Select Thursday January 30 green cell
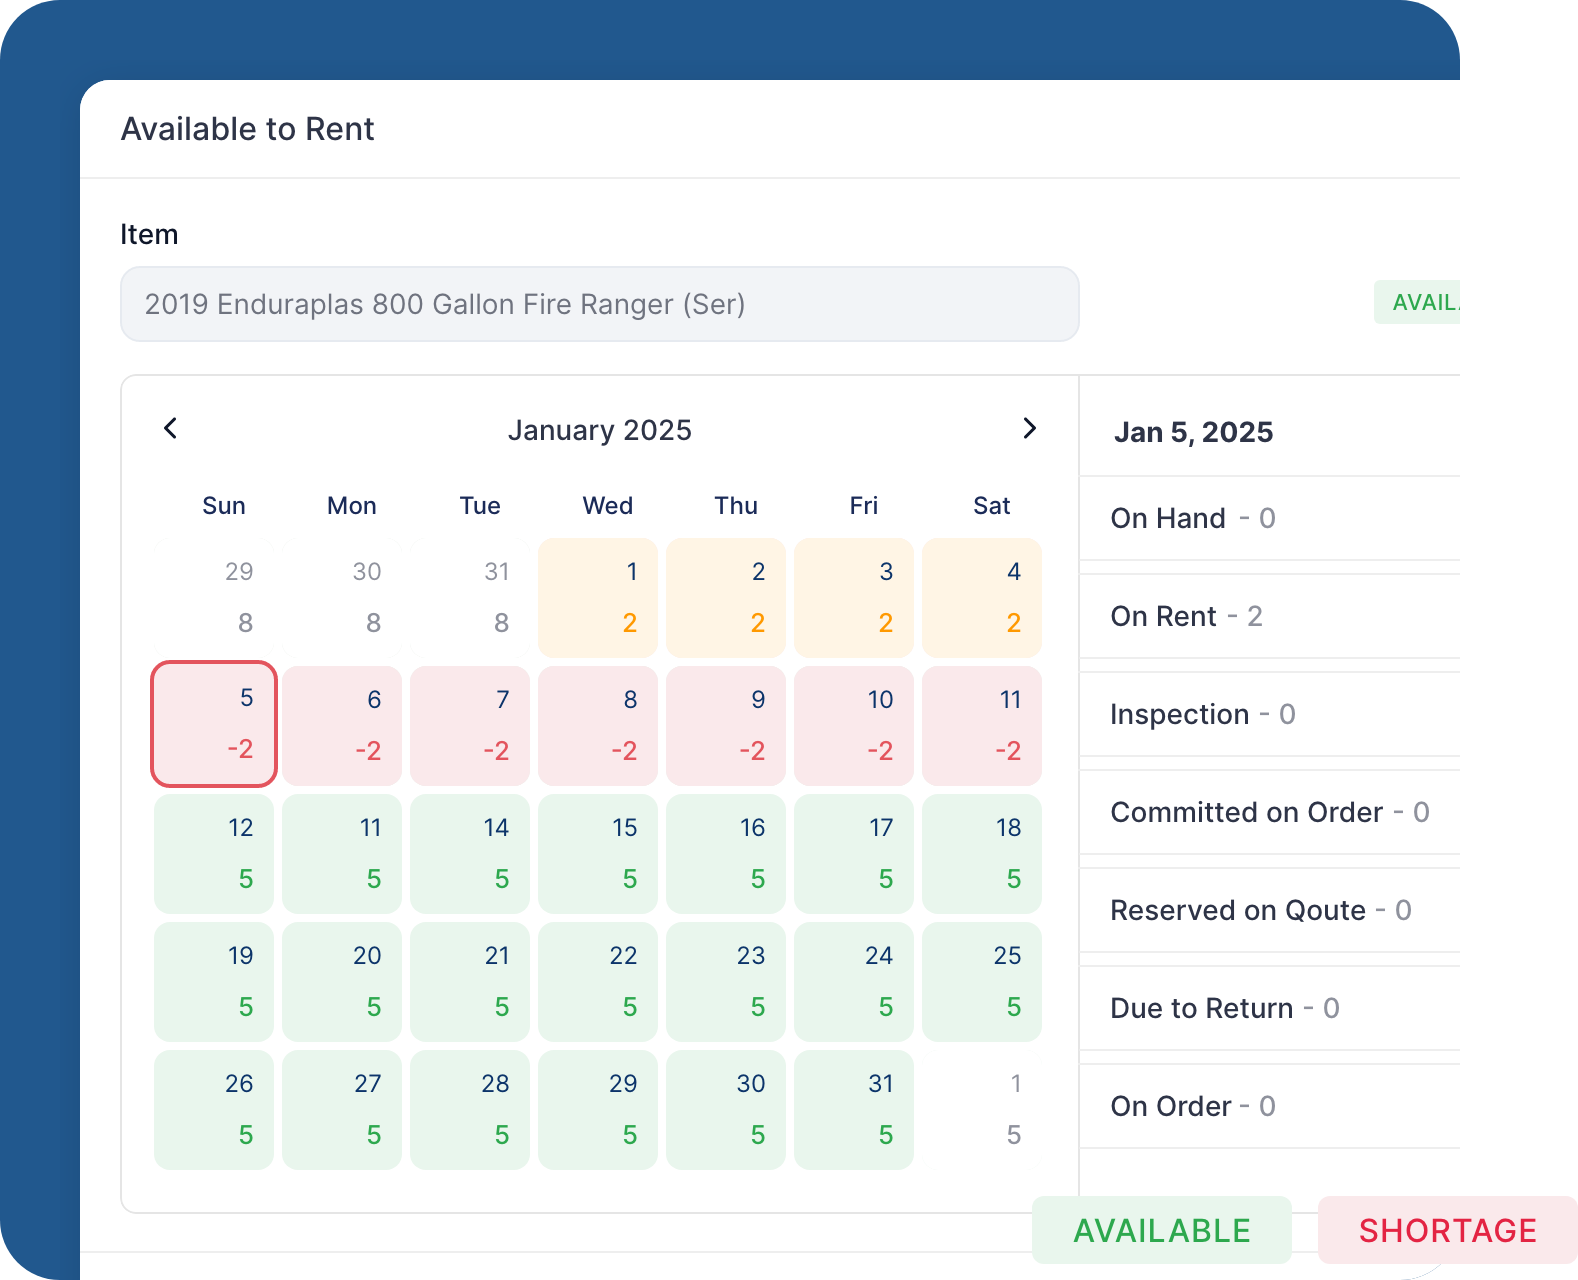This screenshot has width=1578, height=1280. pos(726,1109)
